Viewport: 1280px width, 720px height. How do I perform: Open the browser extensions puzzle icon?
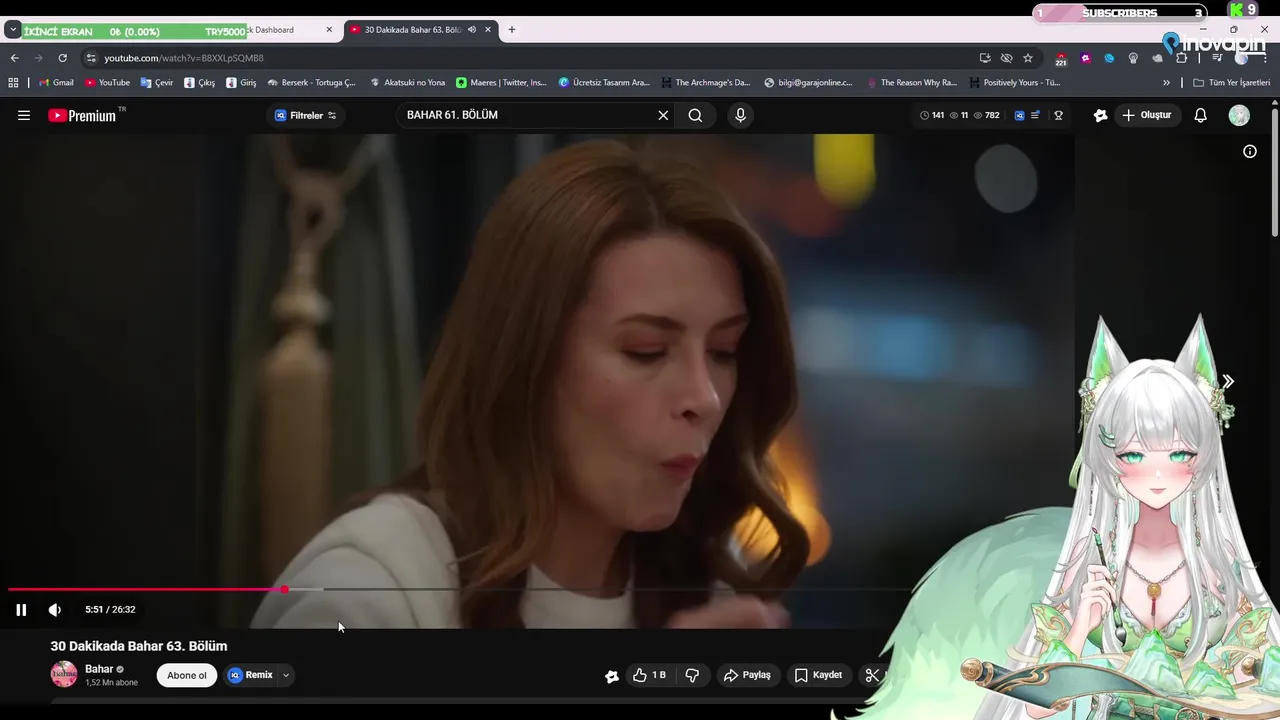(1182, 58)
